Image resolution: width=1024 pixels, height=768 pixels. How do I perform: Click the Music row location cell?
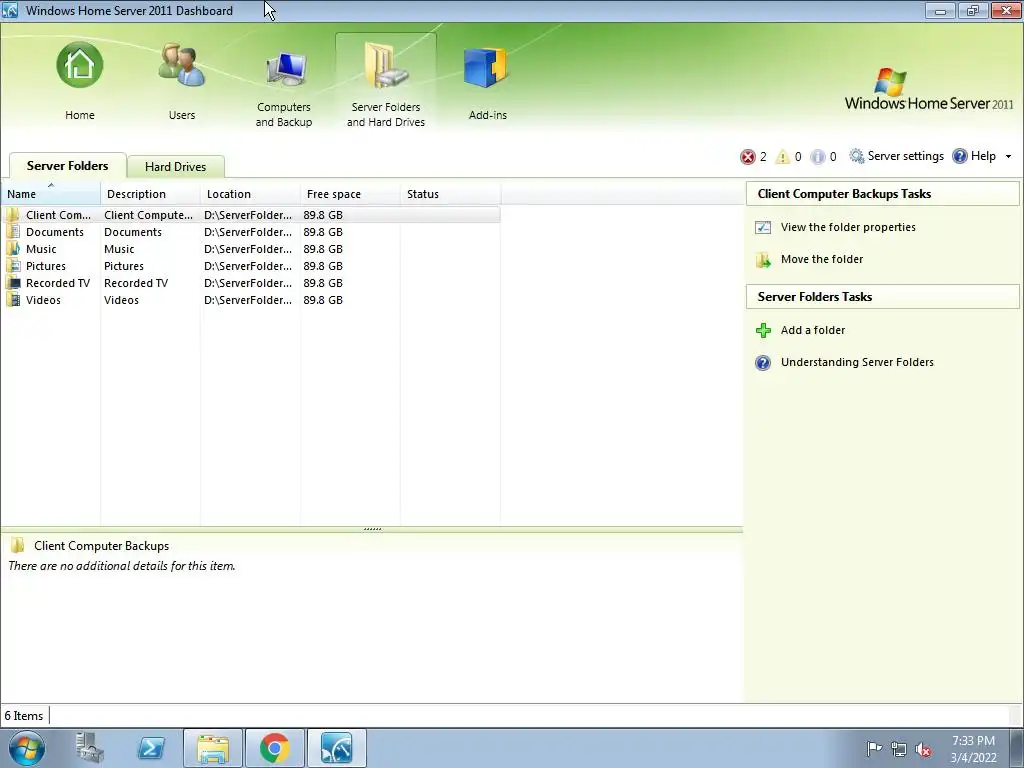pos(248,249)
